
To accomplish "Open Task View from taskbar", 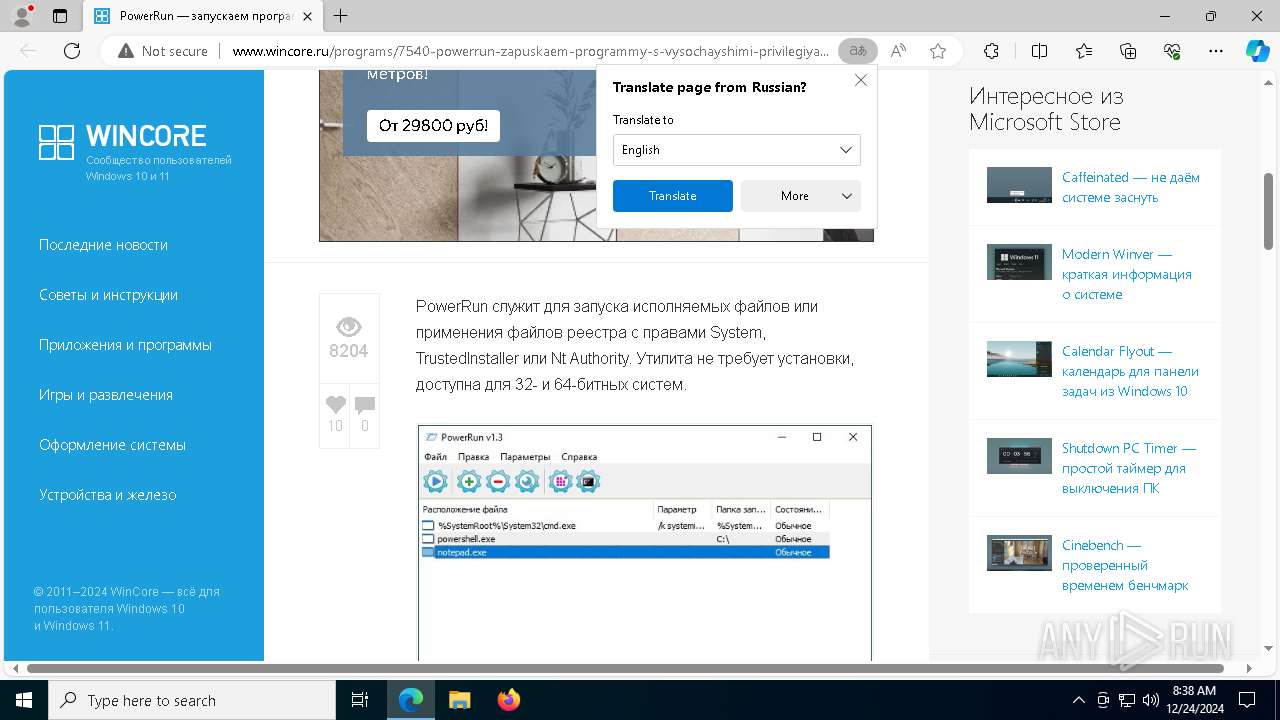I will [x=360, y=700].
